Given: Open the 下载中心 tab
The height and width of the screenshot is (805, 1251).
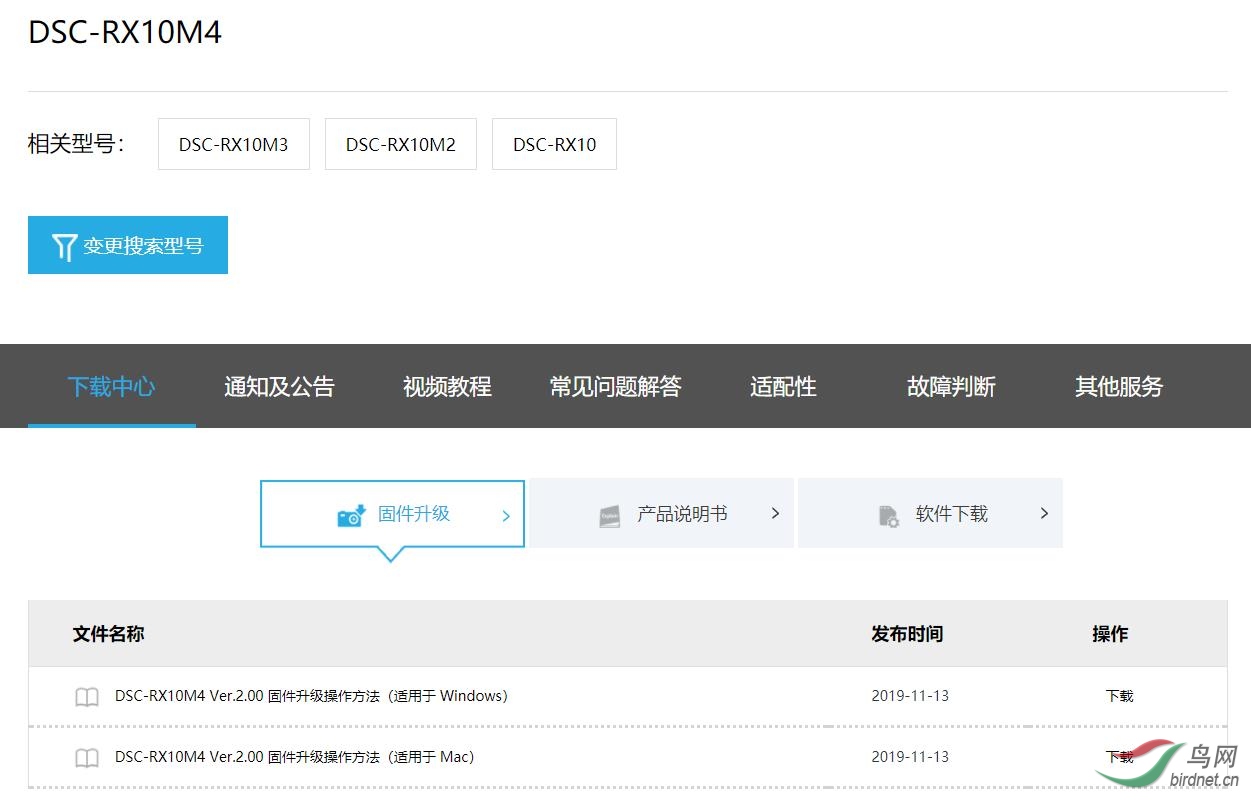Looking at the screenshot, I should 112,386.
